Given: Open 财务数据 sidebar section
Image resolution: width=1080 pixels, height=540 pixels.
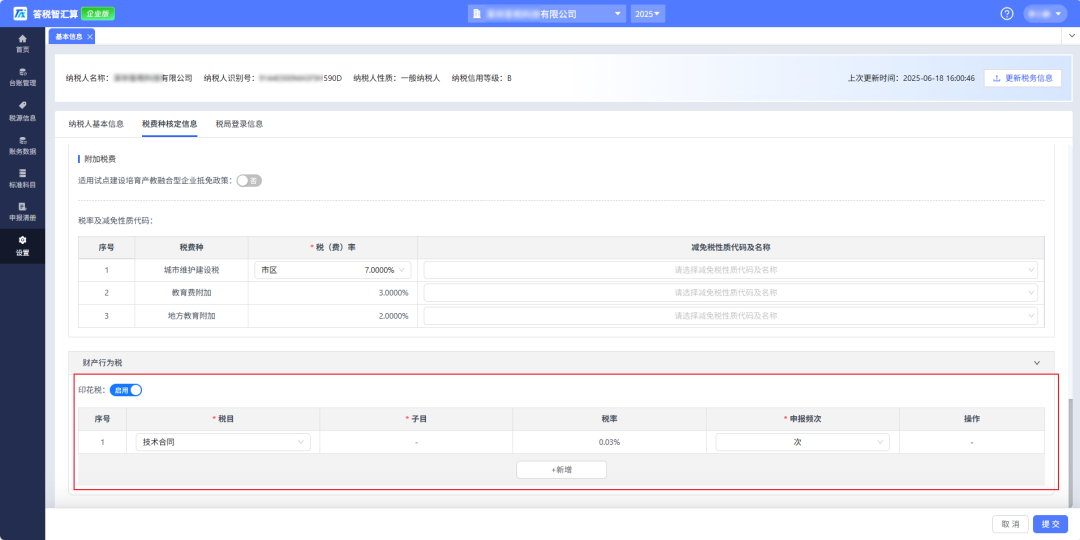Looking at the screenshot, I should coord(22,145).
